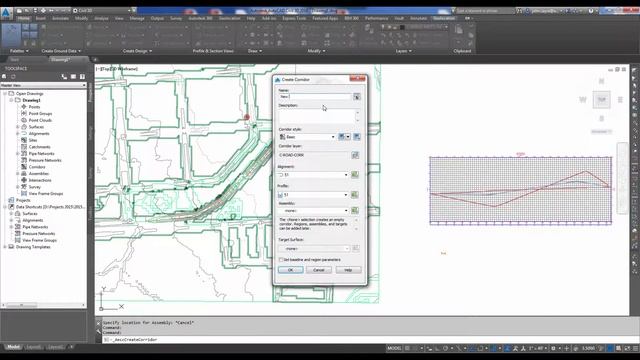Open Alignment dropdown in Create Corridor
This screenshot has width=640, height=360.
(346, 175)
